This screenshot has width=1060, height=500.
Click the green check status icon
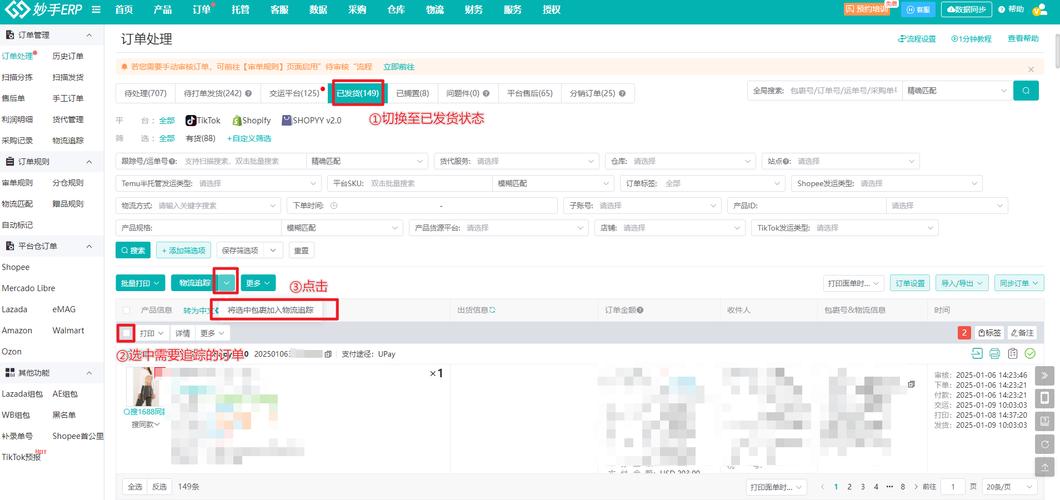[x=1030, y=353]
